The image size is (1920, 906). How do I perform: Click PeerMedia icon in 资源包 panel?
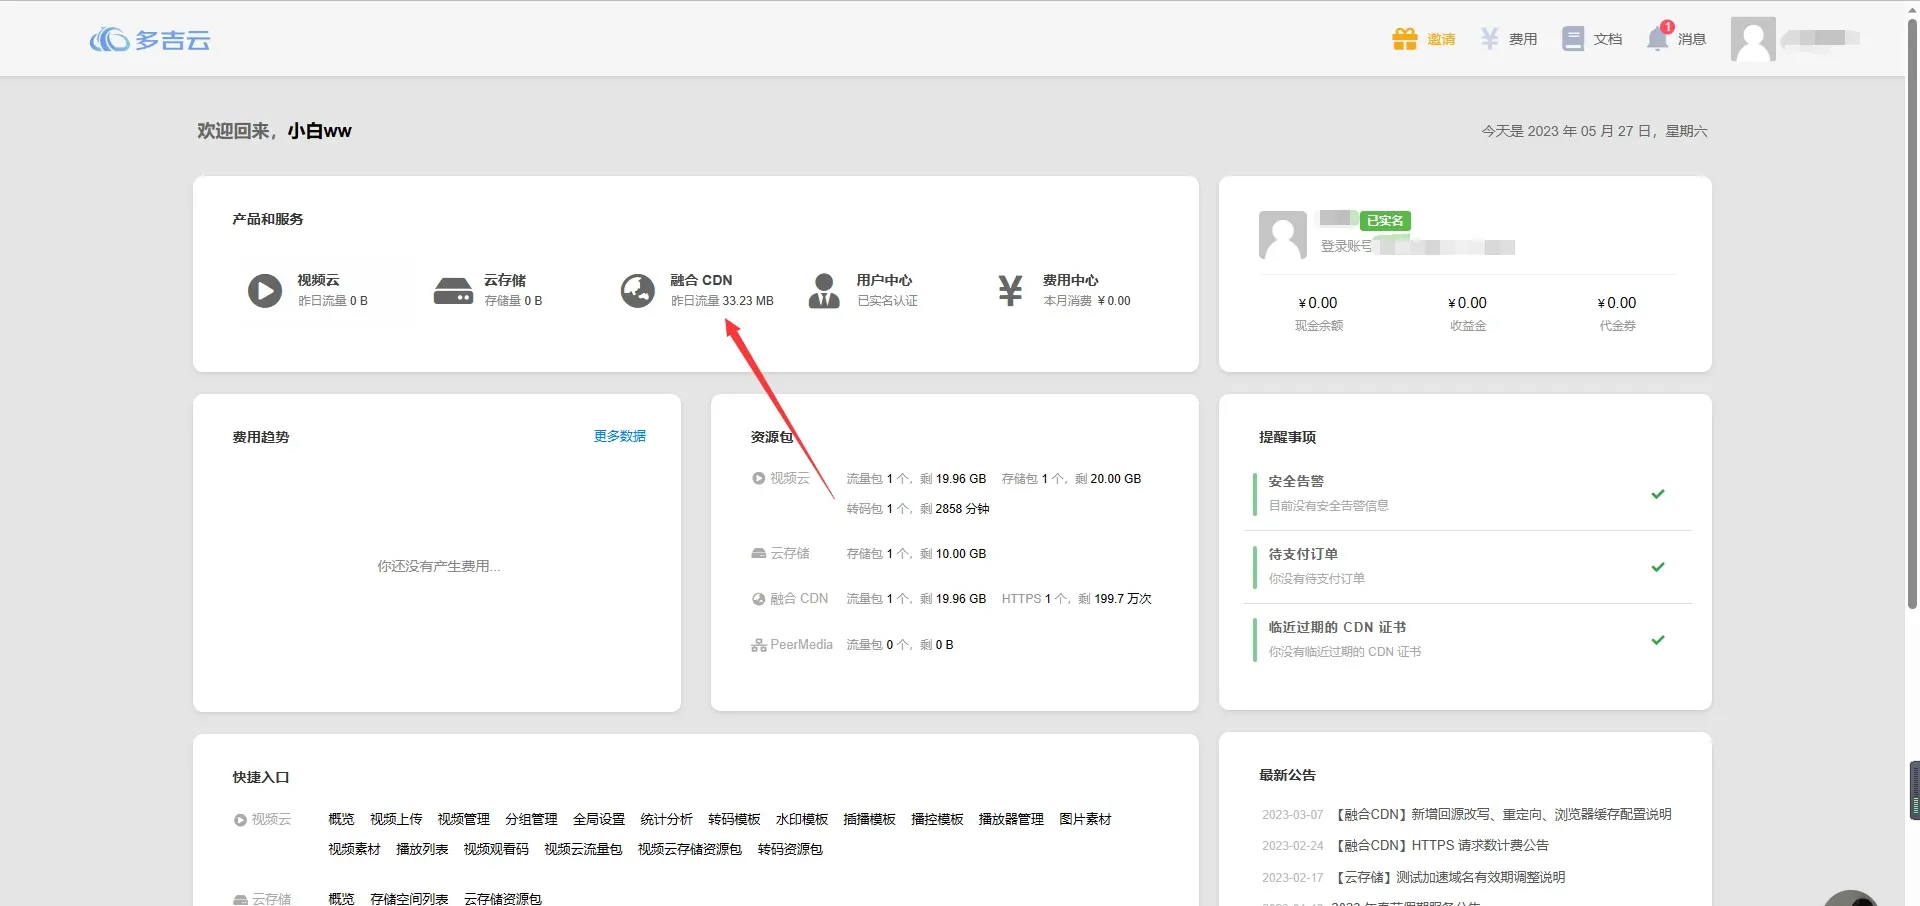[x=759, y=645]
